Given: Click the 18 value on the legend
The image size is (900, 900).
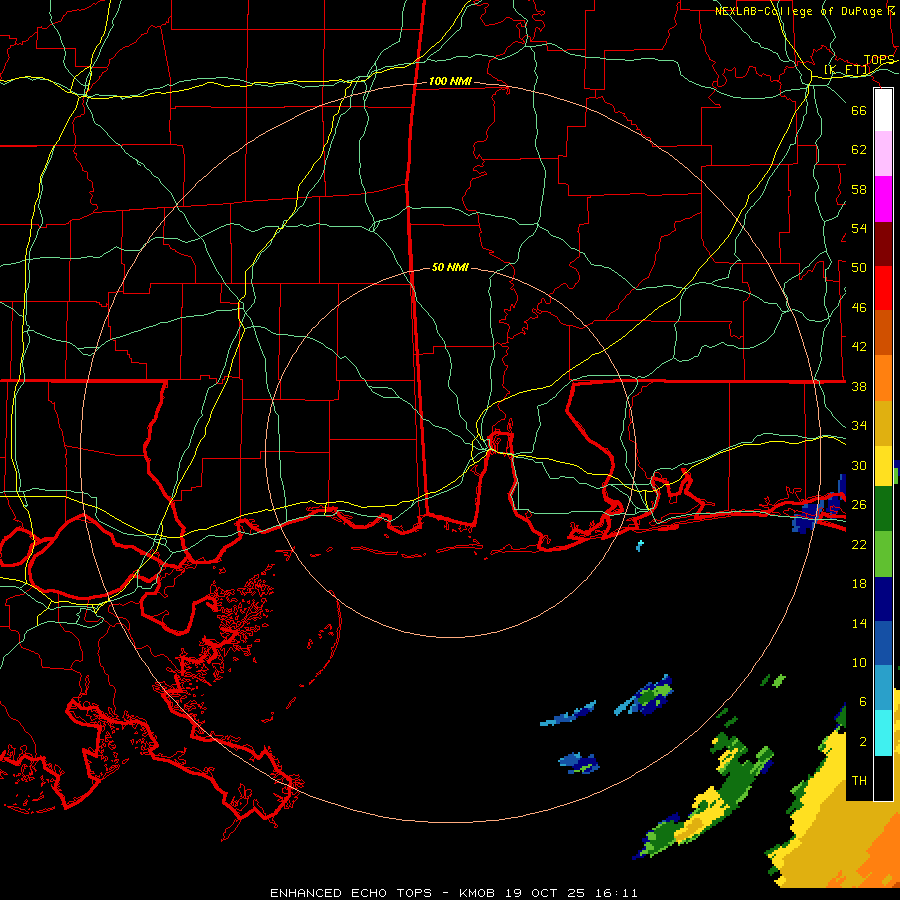Looking at the screenshot, I should click(x=859, y=584).
